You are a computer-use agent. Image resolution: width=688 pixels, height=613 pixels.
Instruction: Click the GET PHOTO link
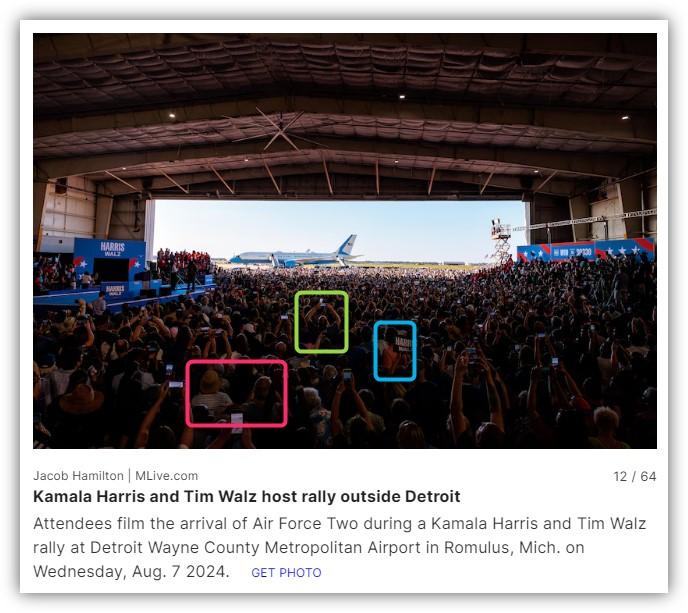point(286,573)
